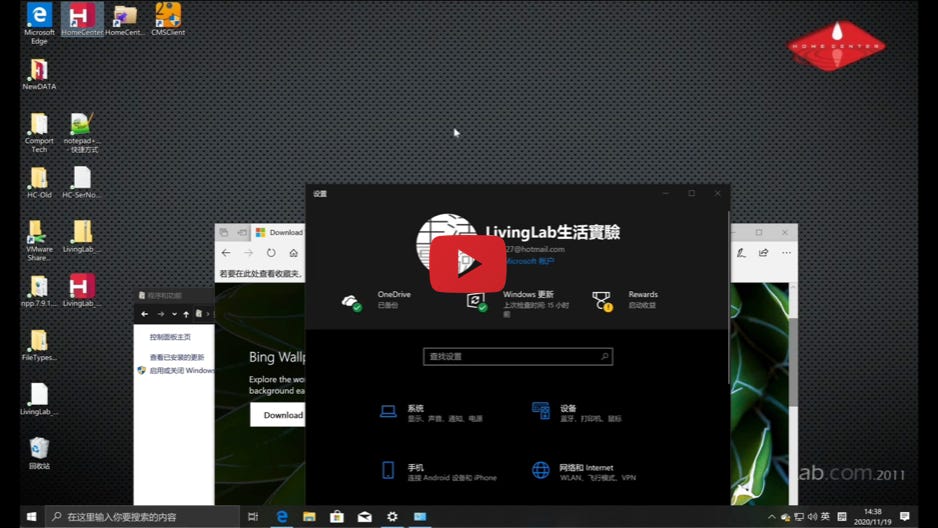Viewport: 938px width, 528px height.
Task: Open Rewards in Settings header
Action: click(625, 300)
